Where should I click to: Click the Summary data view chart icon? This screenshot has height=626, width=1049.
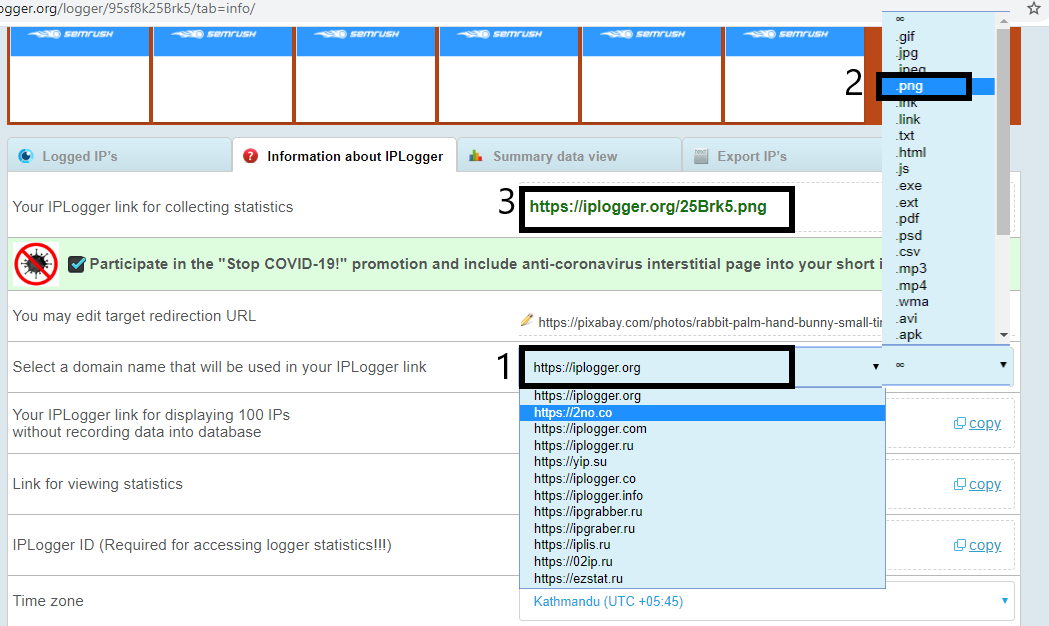(x=476, y=156)
